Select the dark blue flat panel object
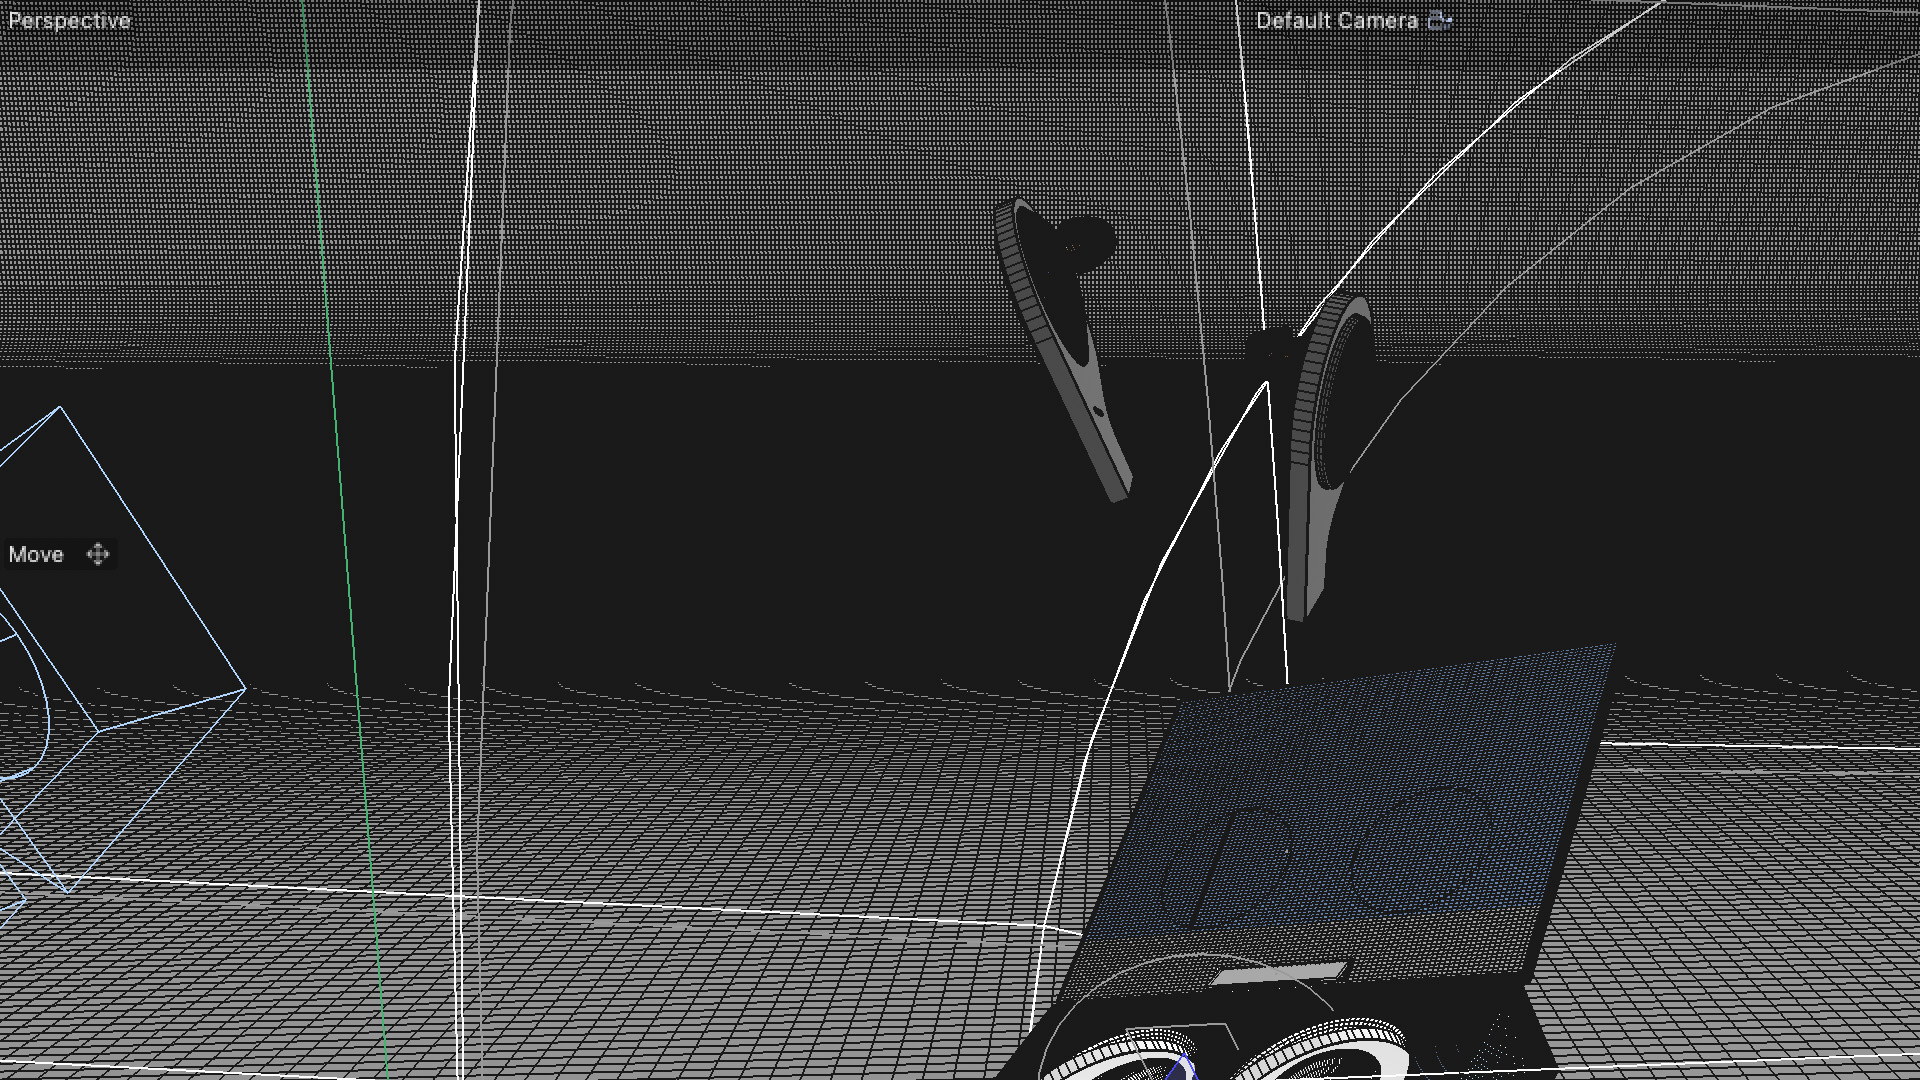 (1380, 760)
